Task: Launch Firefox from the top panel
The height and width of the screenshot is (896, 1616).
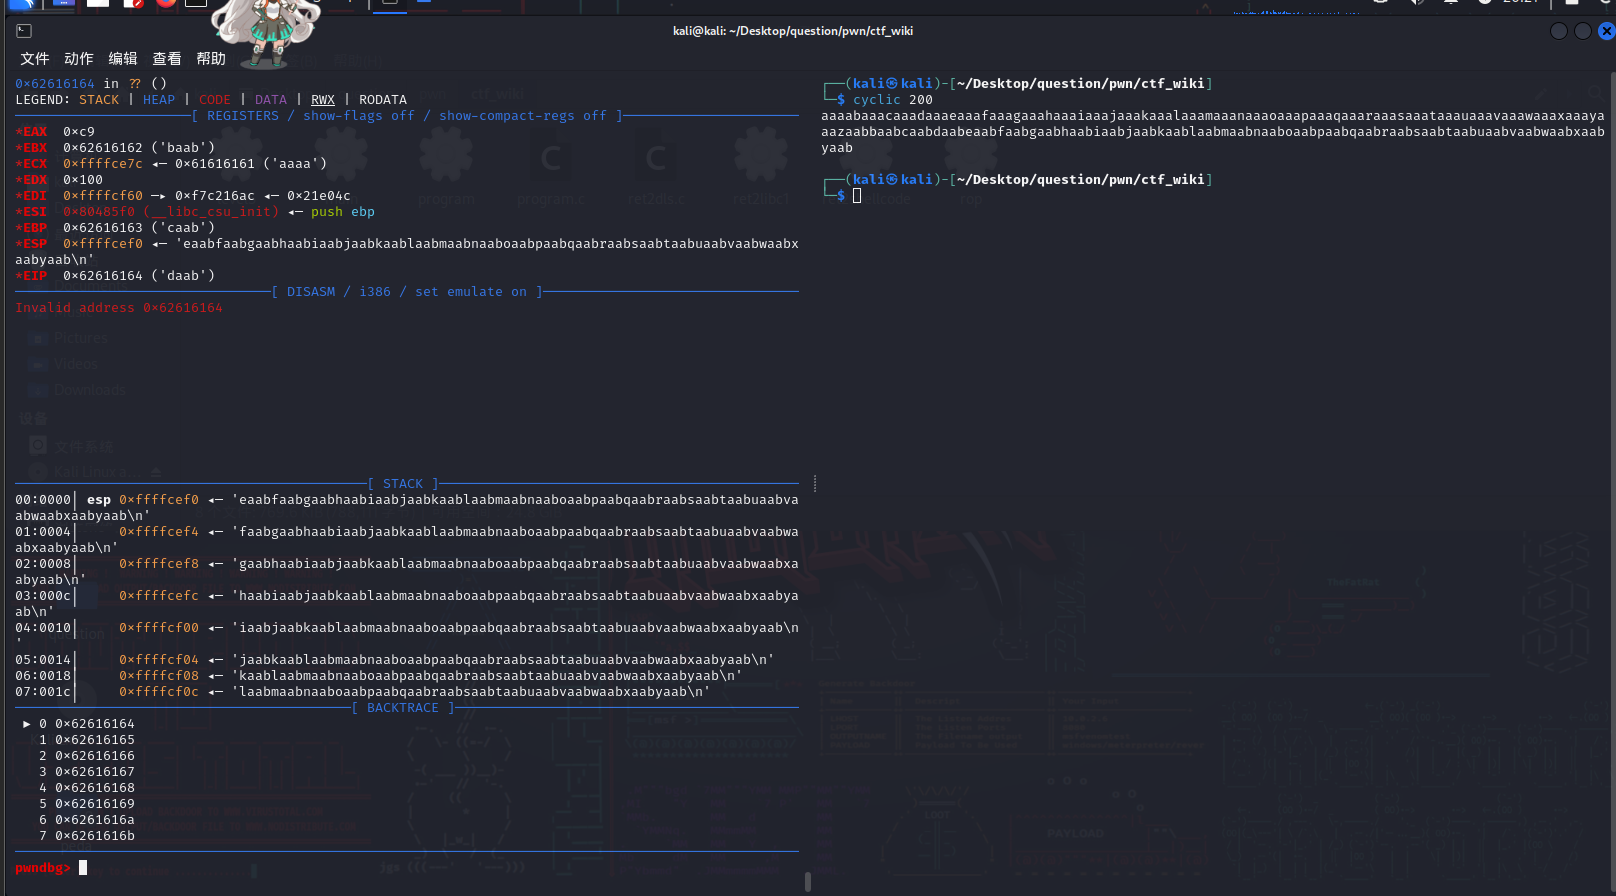Action: pos(166,3)
